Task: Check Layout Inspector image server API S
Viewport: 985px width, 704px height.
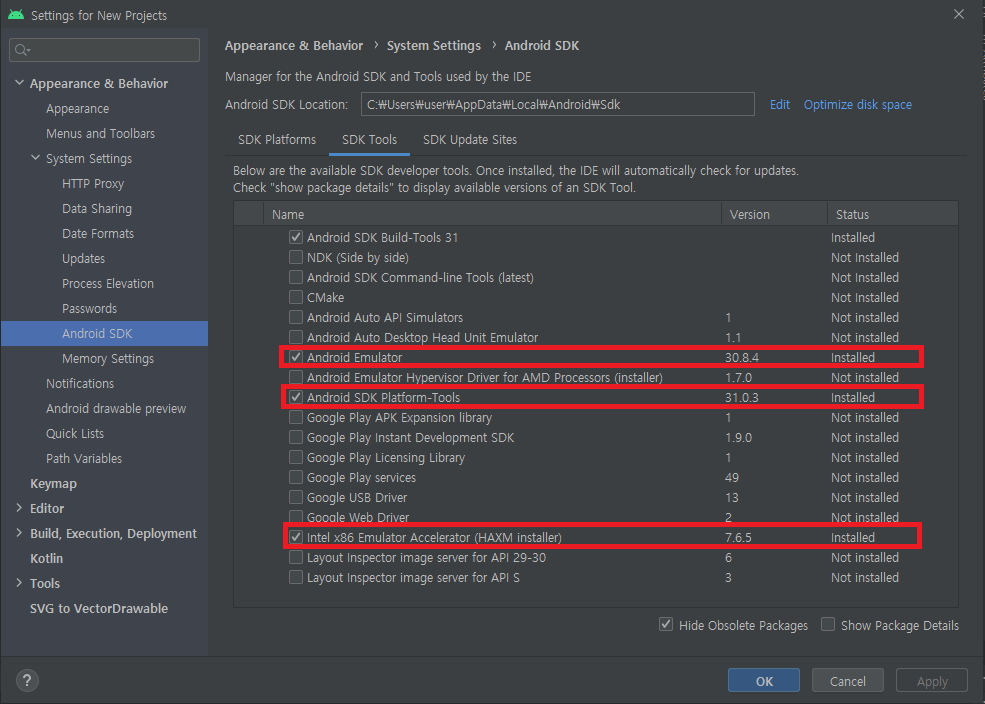Action: coord(296,577)
